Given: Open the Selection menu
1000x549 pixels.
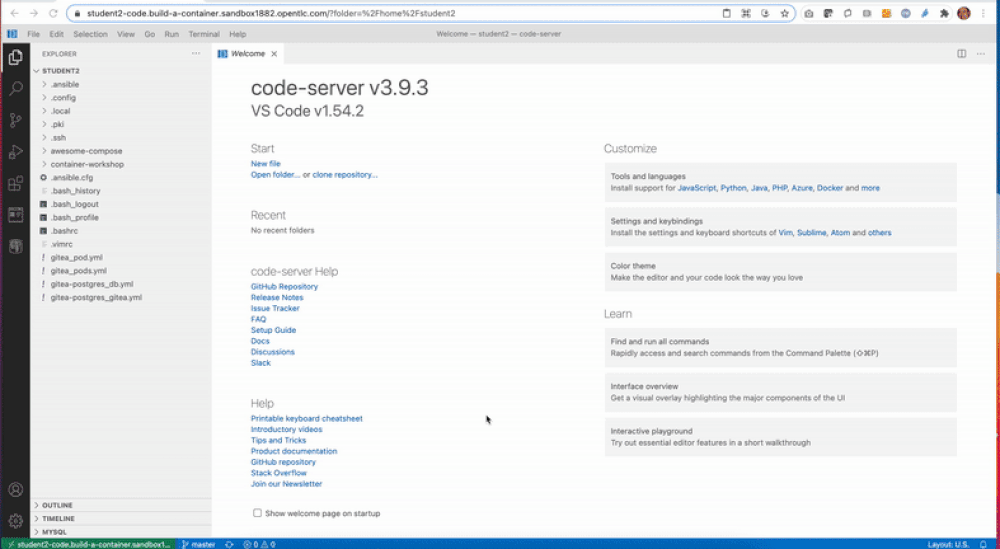Looking at the screenshot, I should coord(90,34).
